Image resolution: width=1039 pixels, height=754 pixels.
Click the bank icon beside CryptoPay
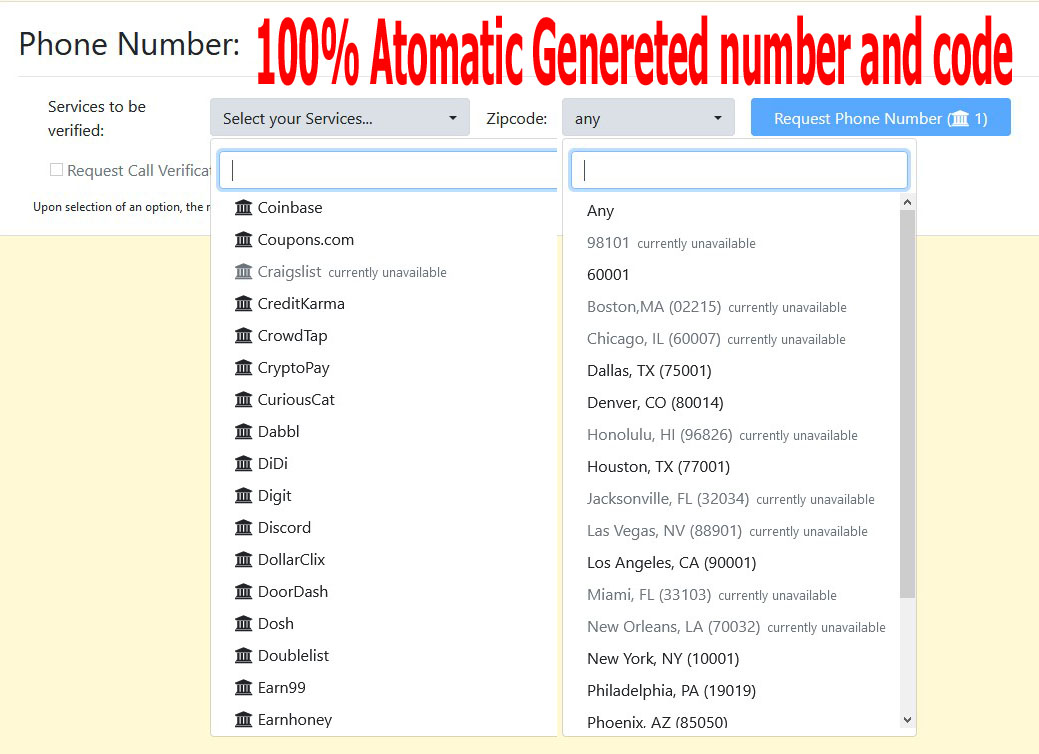pos(243,367)
